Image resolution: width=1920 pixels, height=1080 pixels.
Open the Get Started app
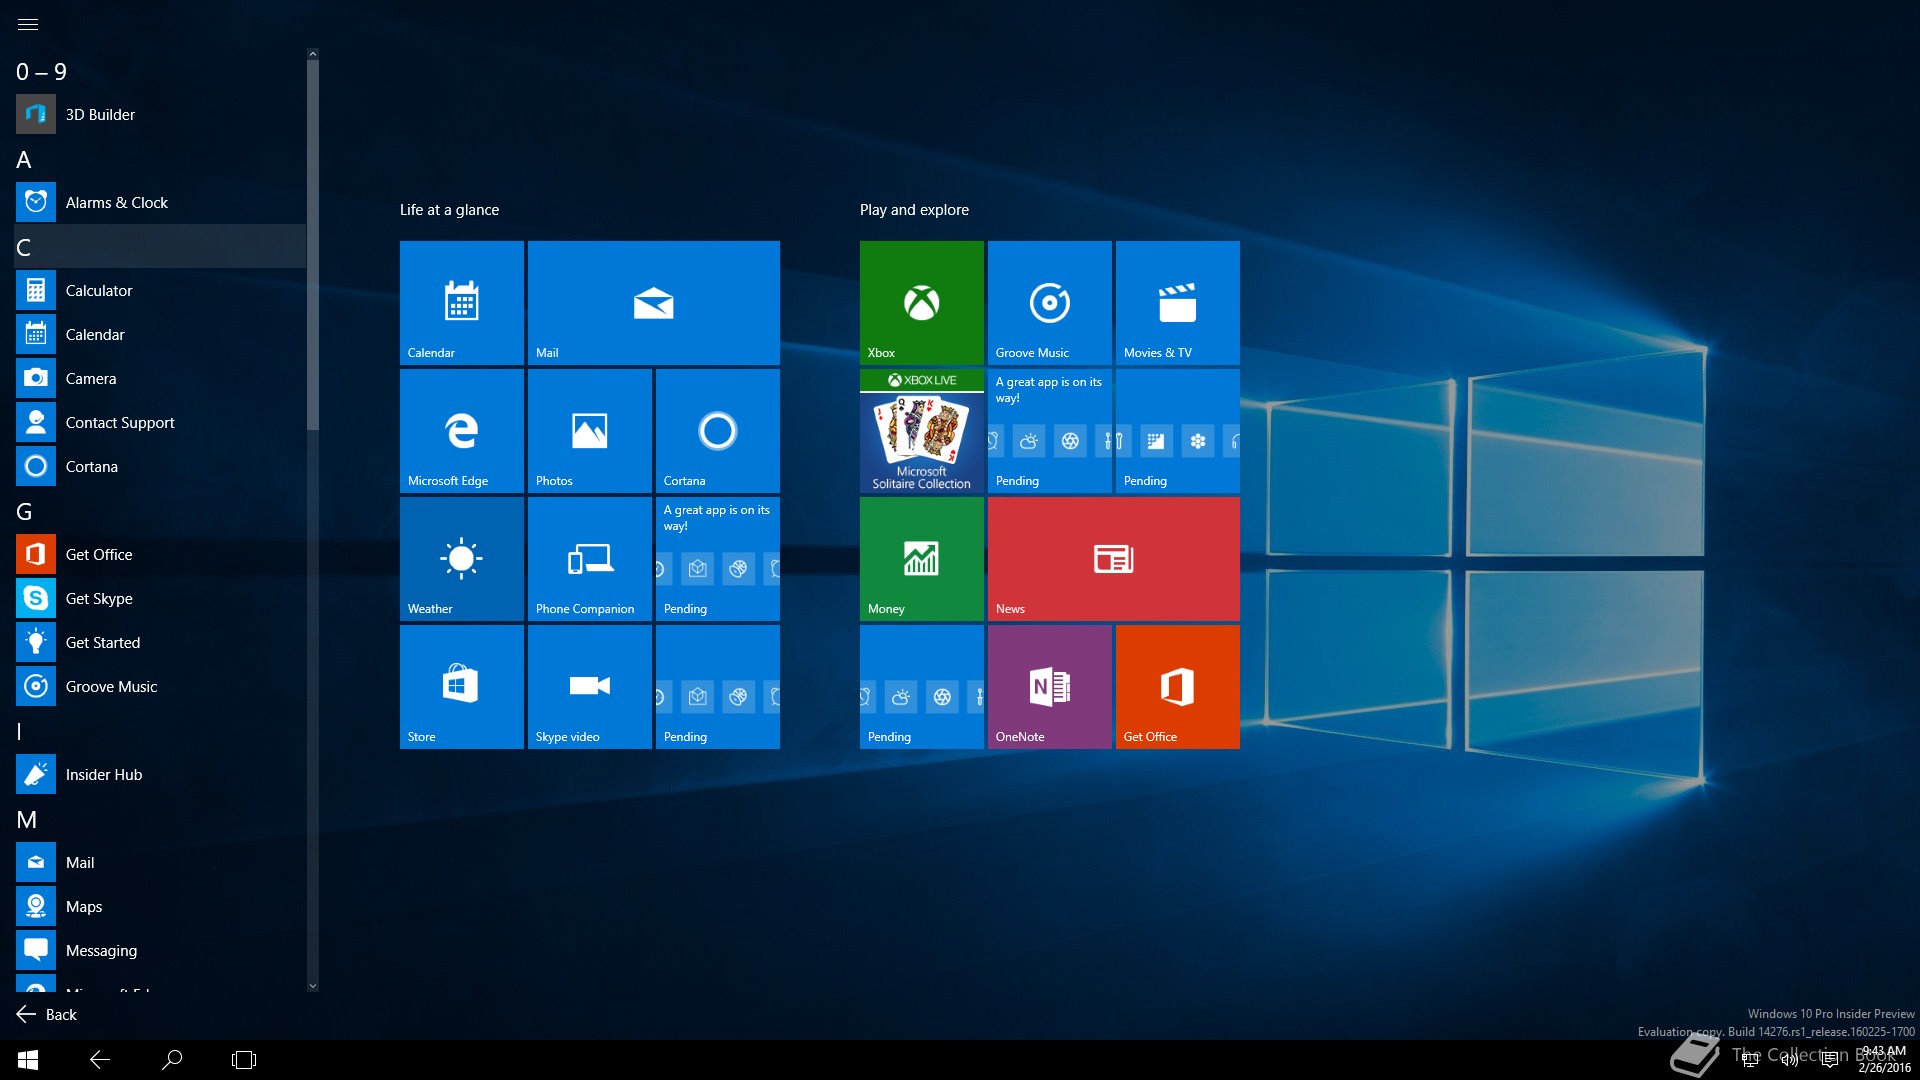tap(160, 643)
